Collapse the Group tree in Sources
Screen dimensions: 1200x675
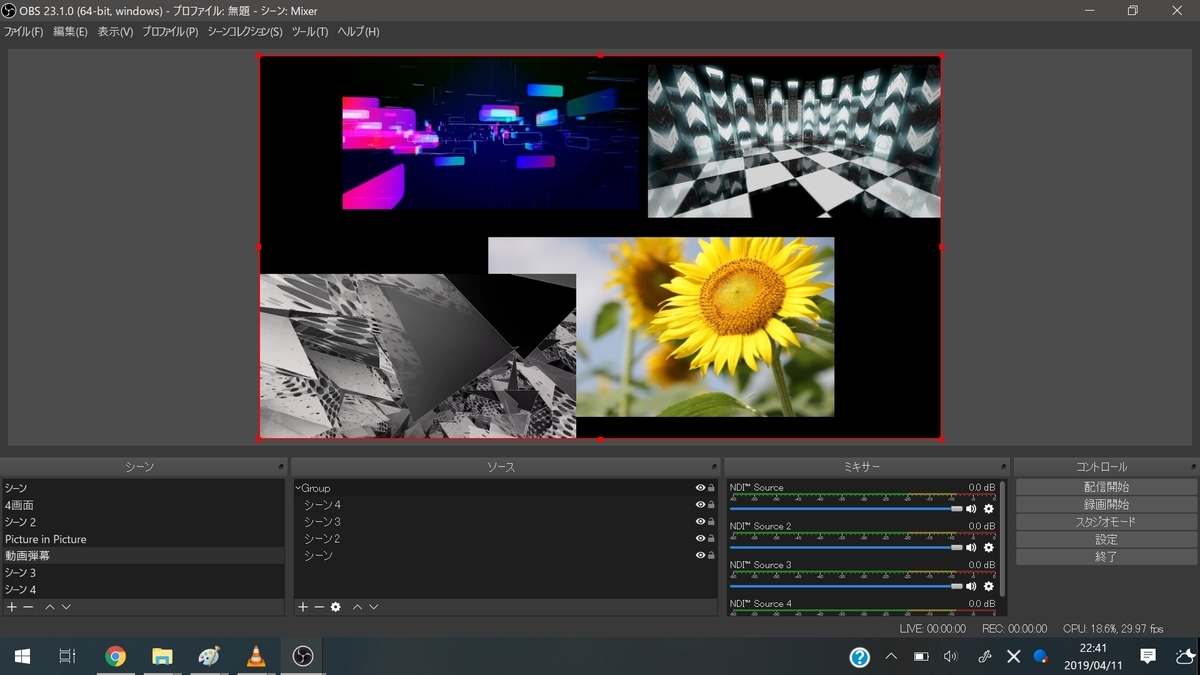tap(298, 488)
